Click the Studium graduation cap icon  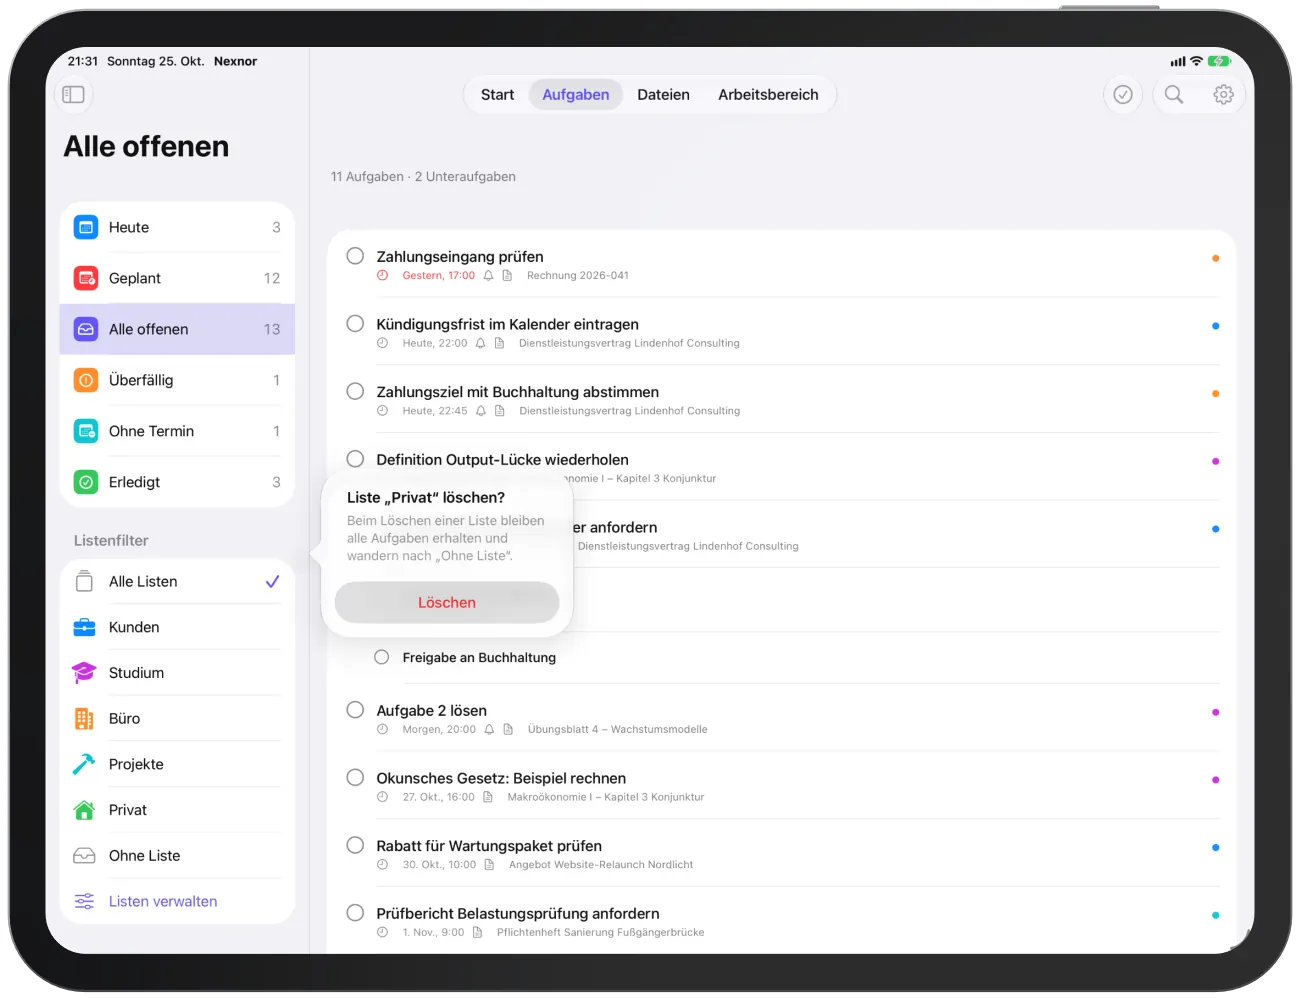click(x=85, y=674)
